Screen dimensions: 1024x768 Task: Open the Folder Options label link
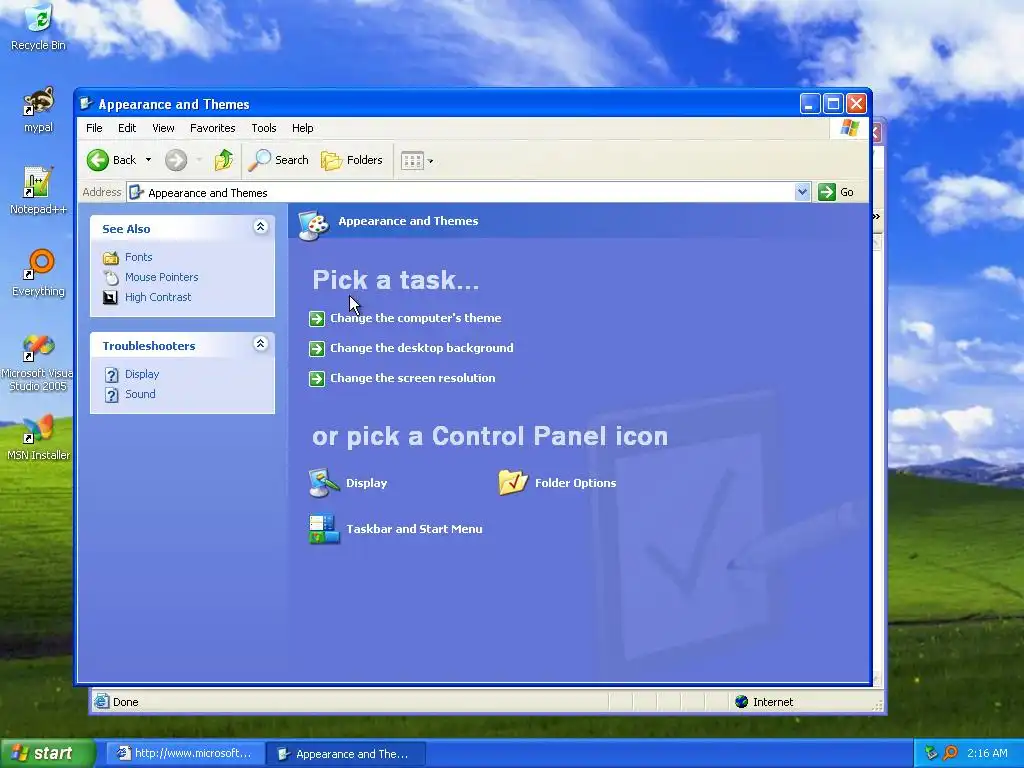coord(575,483)
